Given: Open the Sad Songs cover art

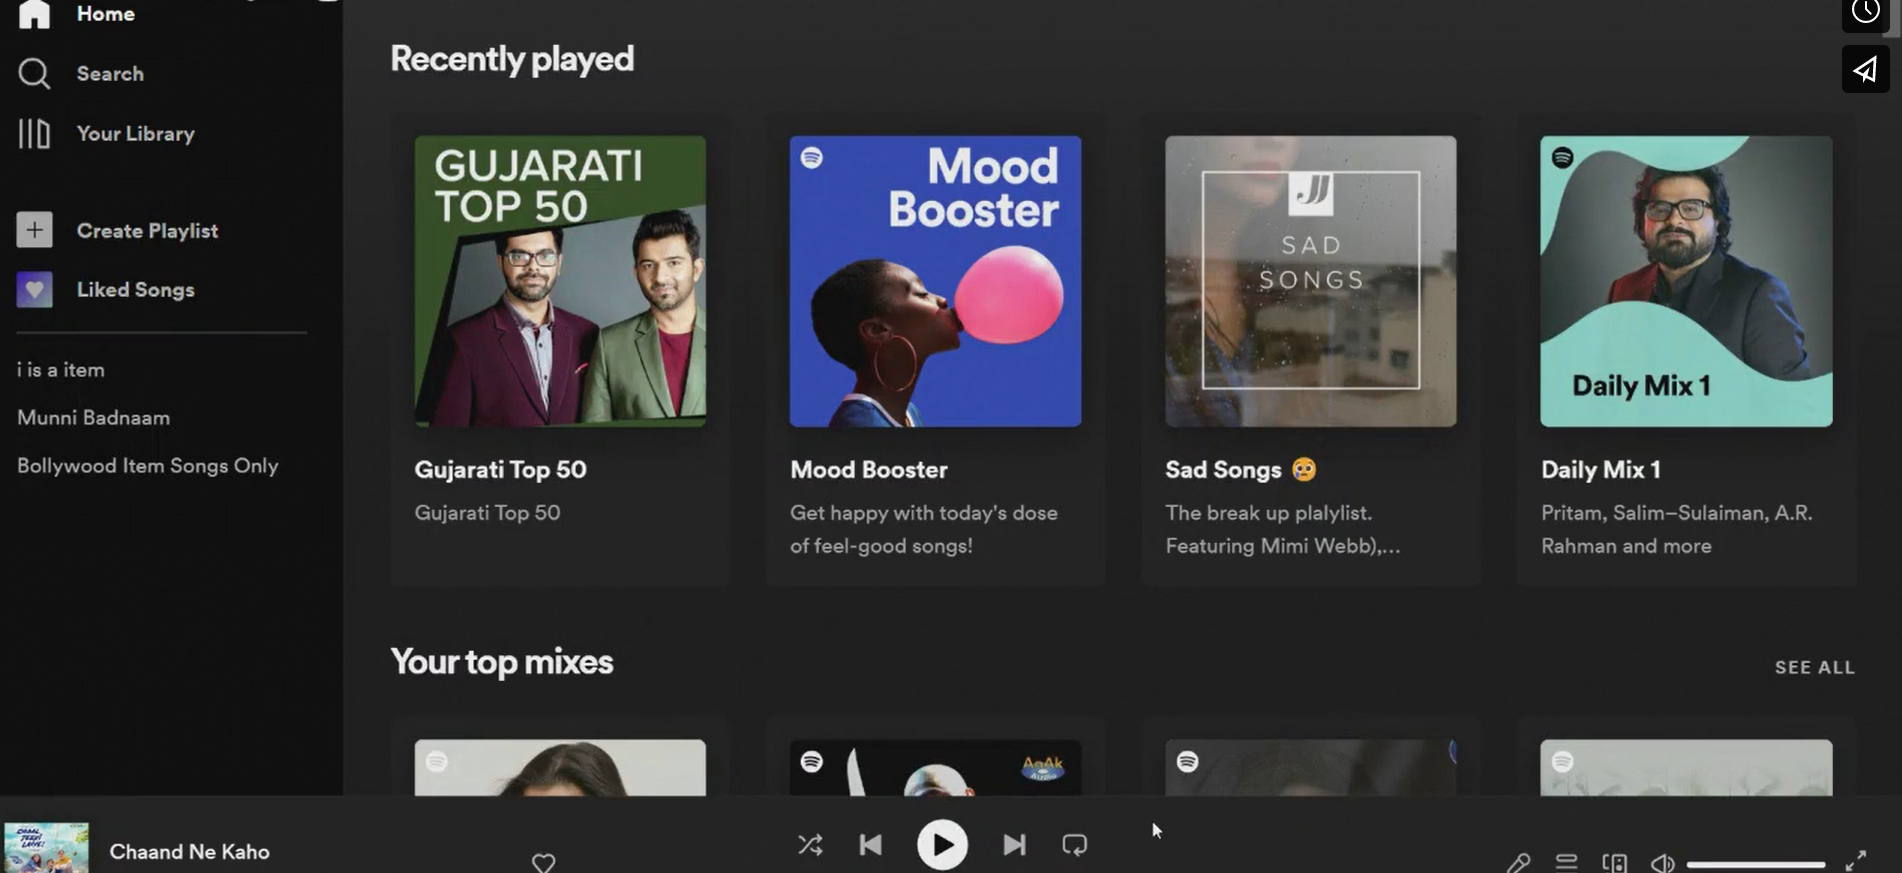Looking at the screenshot, I should click(1310, 281).
